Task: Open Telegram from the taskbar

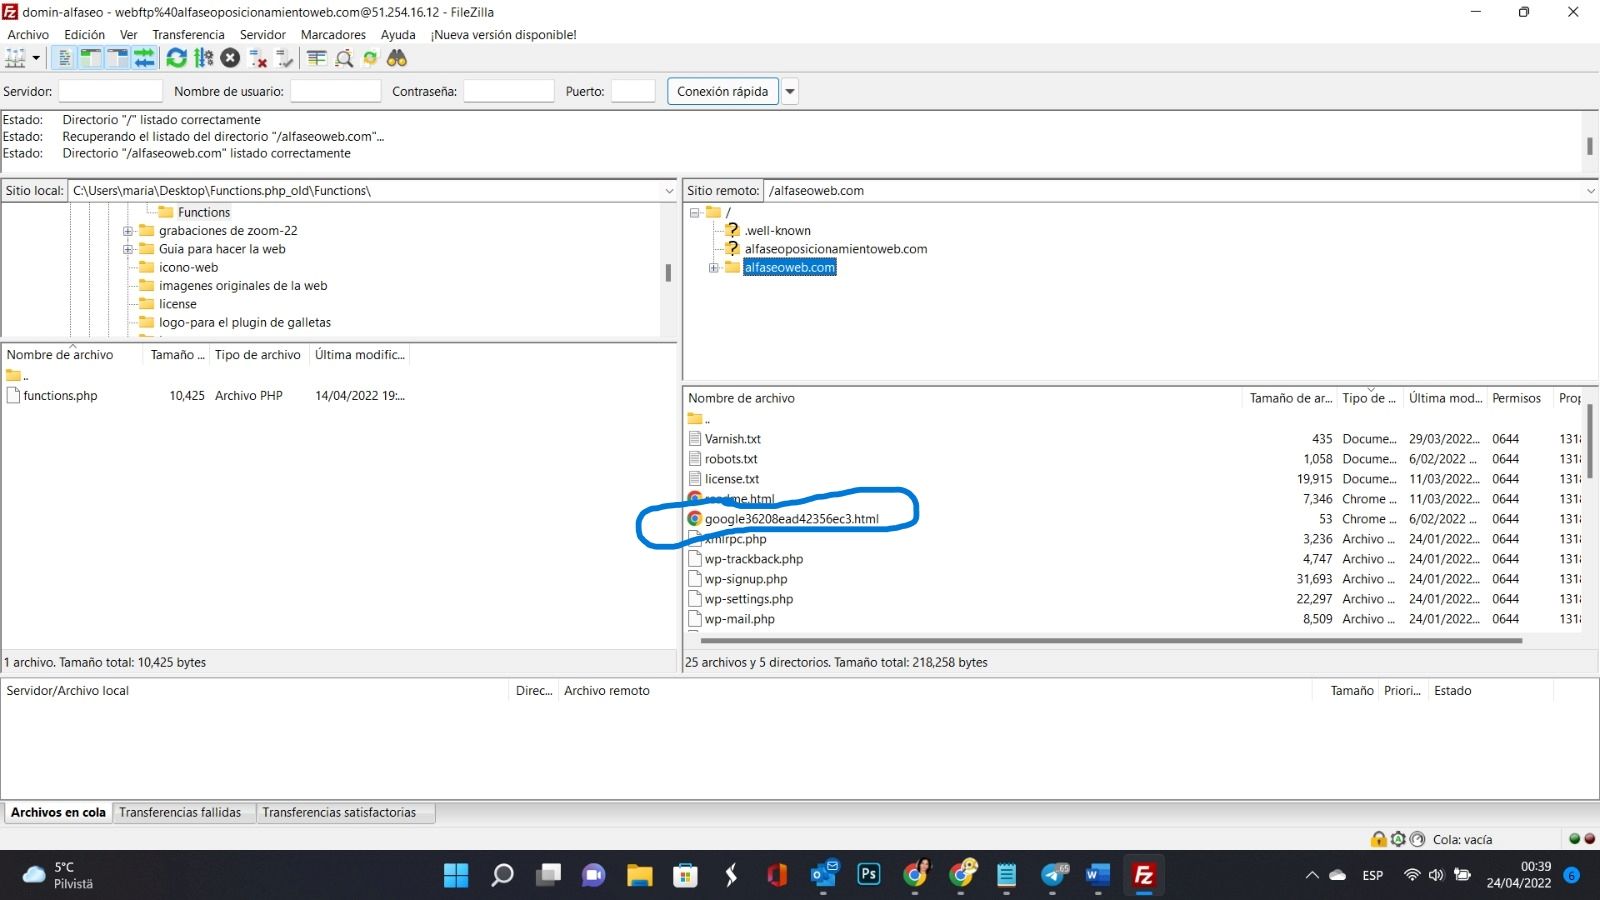Action: tap(1053, 875)
